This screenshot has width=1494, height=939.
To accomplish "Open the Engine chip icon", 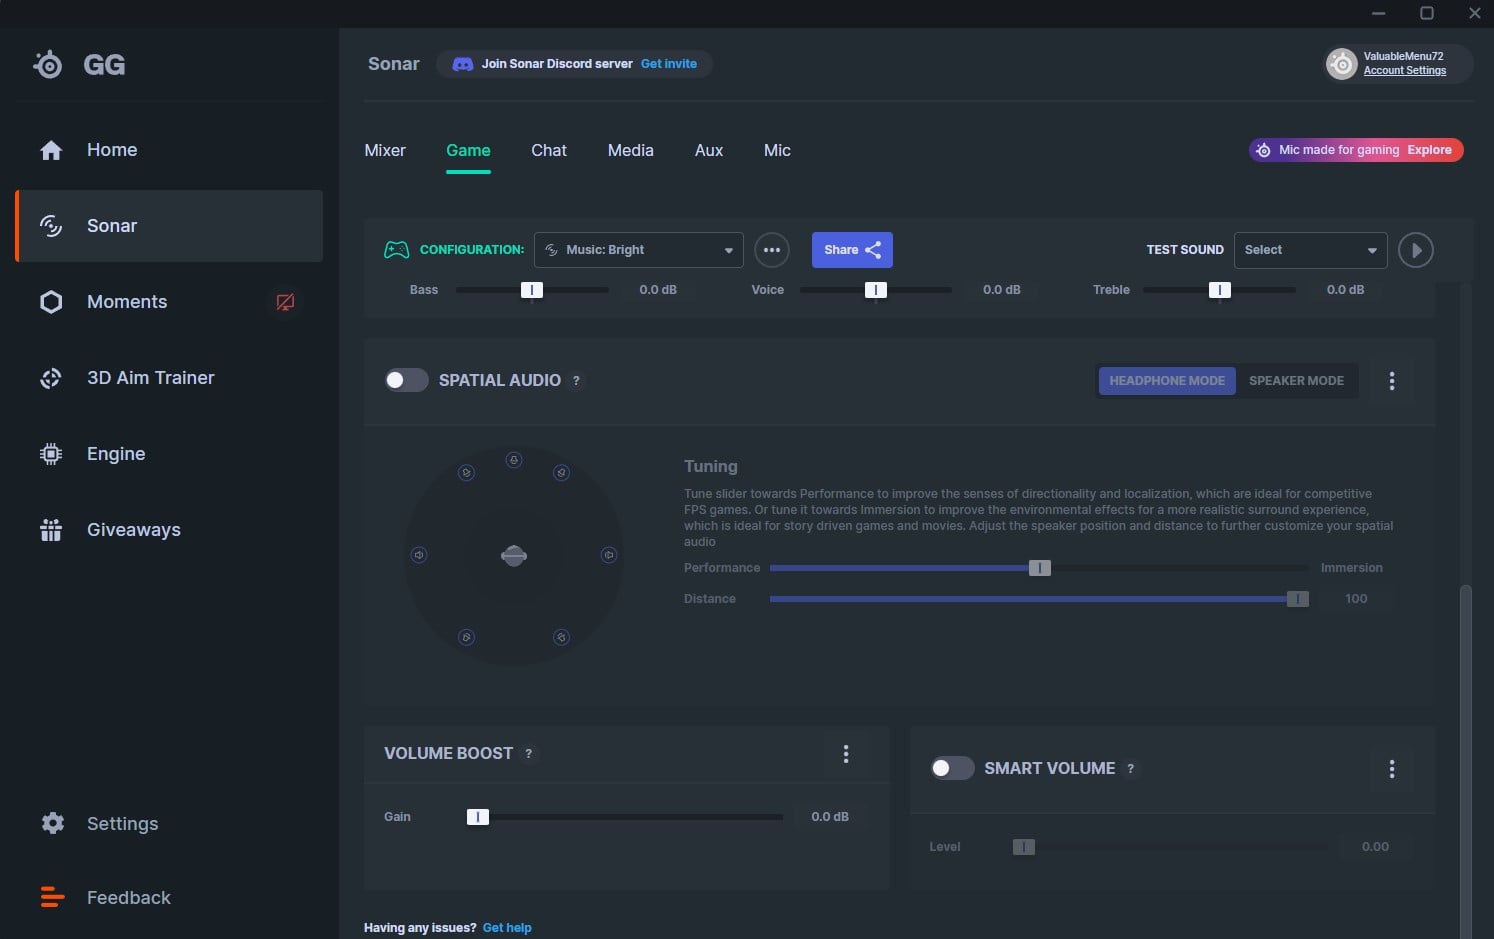I will 51,454.
